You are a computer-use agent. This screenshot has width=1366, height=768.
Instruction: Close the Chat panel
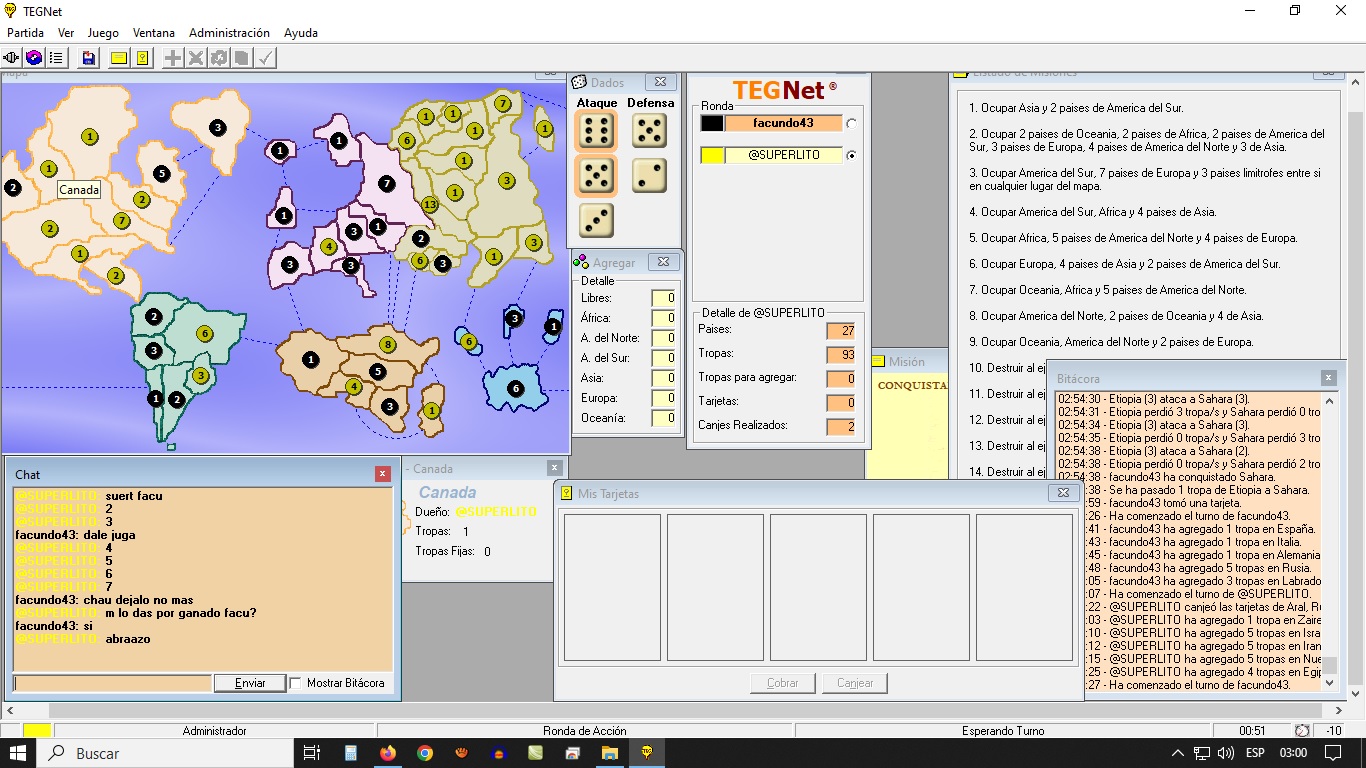point(383,474)
